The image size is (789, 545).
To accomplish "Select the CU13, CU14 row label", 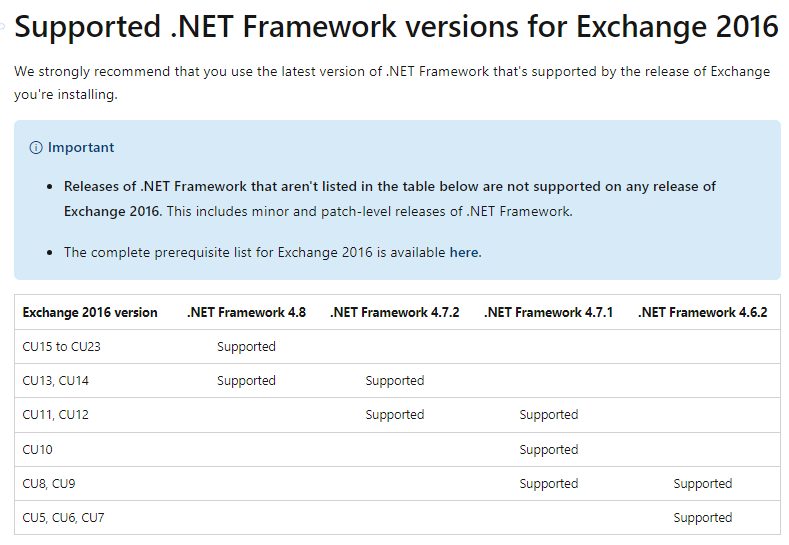I will tap(55, 380).
